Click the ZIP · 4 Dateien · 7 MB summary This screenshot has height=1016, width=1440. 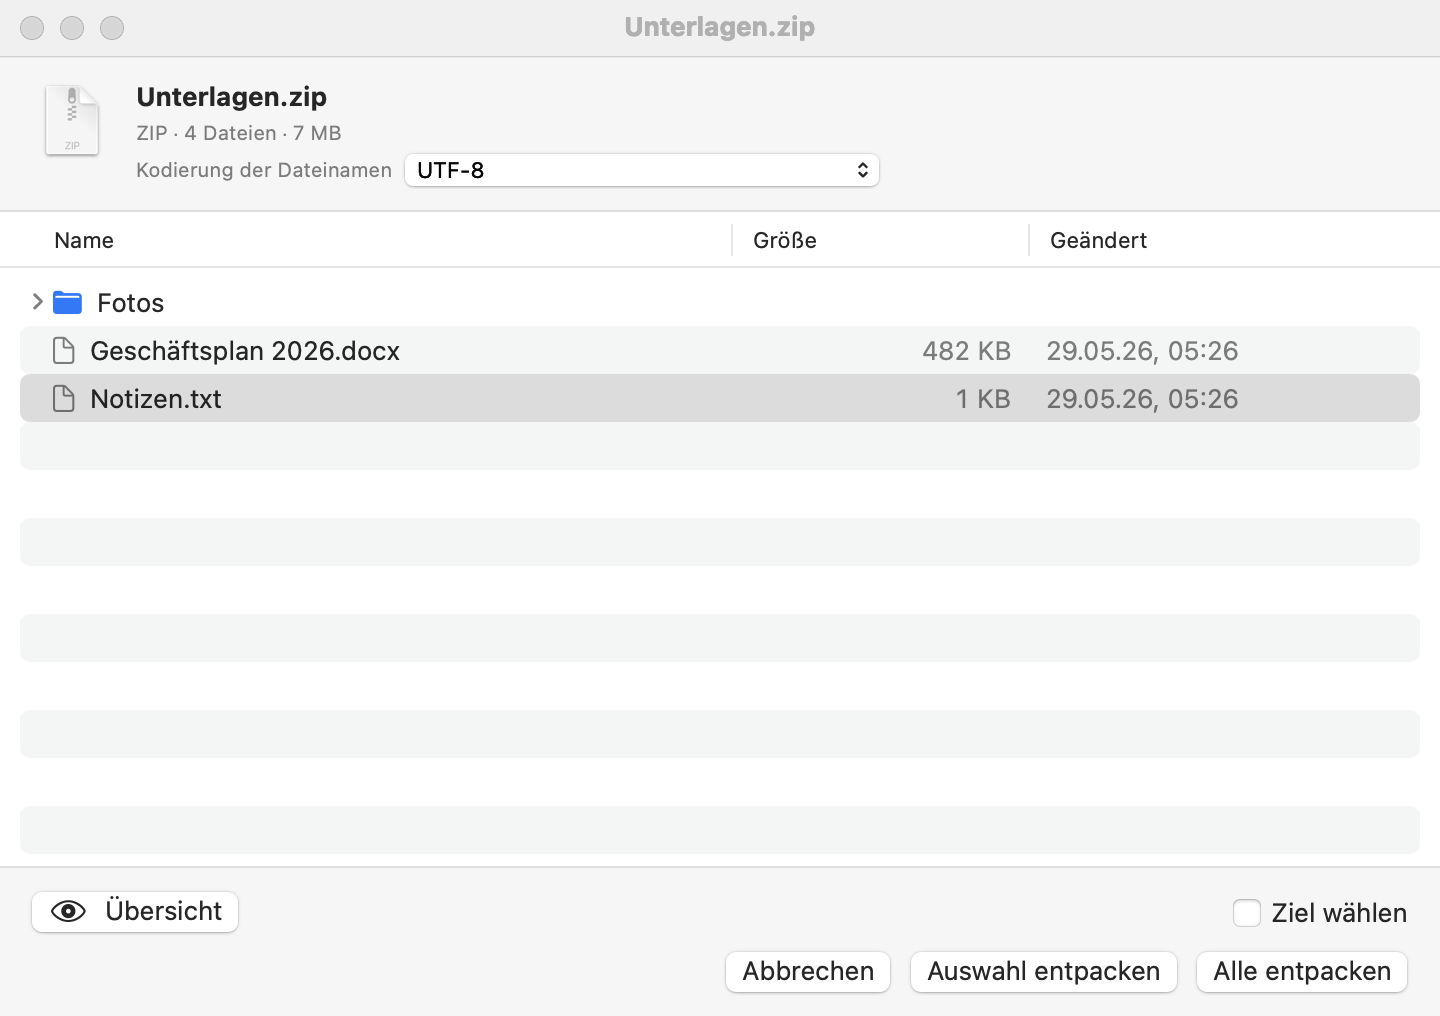[x=239, y=133]
